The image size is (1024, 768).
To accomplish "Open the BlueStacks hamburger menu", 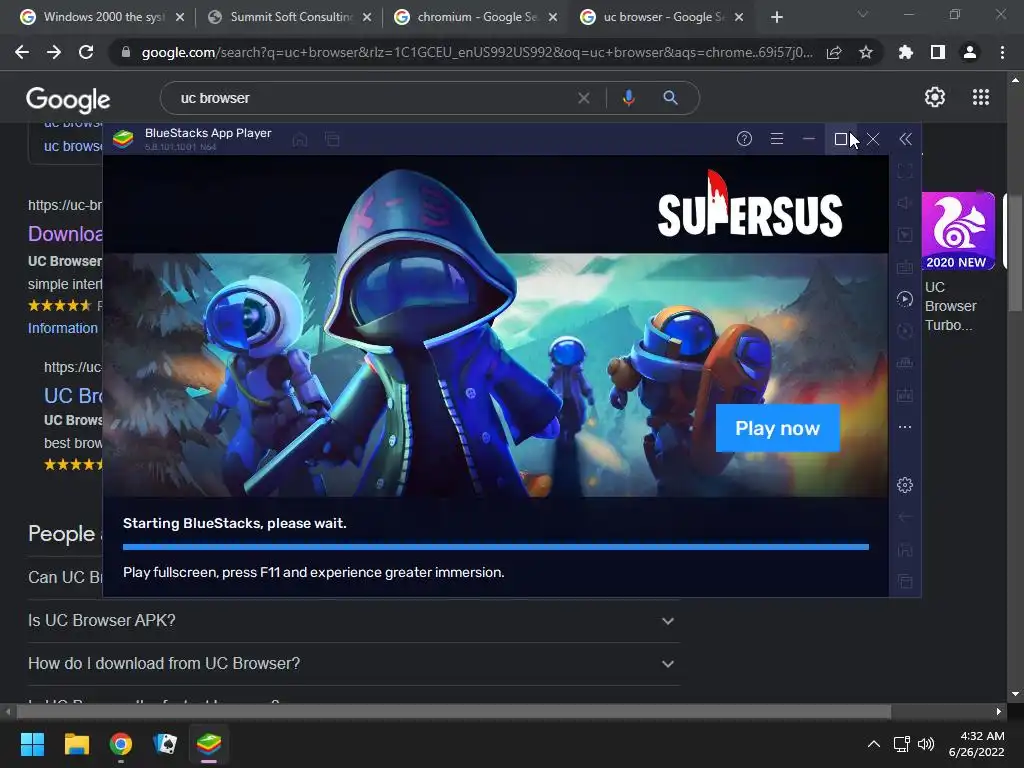I will 776,138.
